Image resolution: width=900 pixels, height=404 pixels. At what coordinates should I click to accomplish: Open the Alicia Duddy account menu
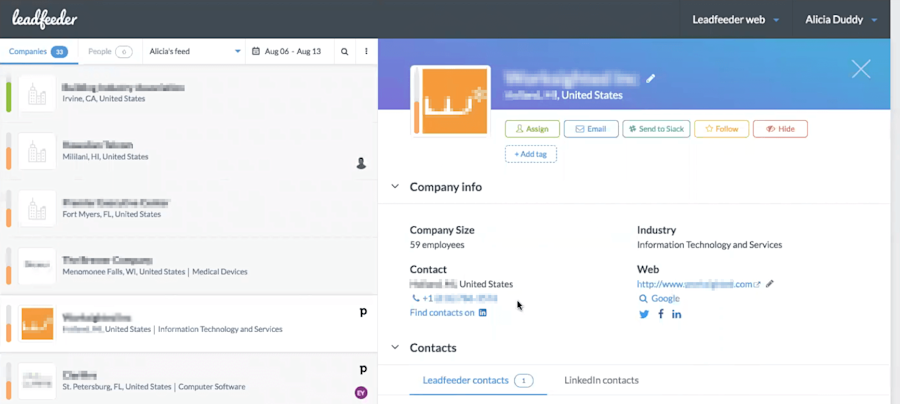[x=841, y=20]
